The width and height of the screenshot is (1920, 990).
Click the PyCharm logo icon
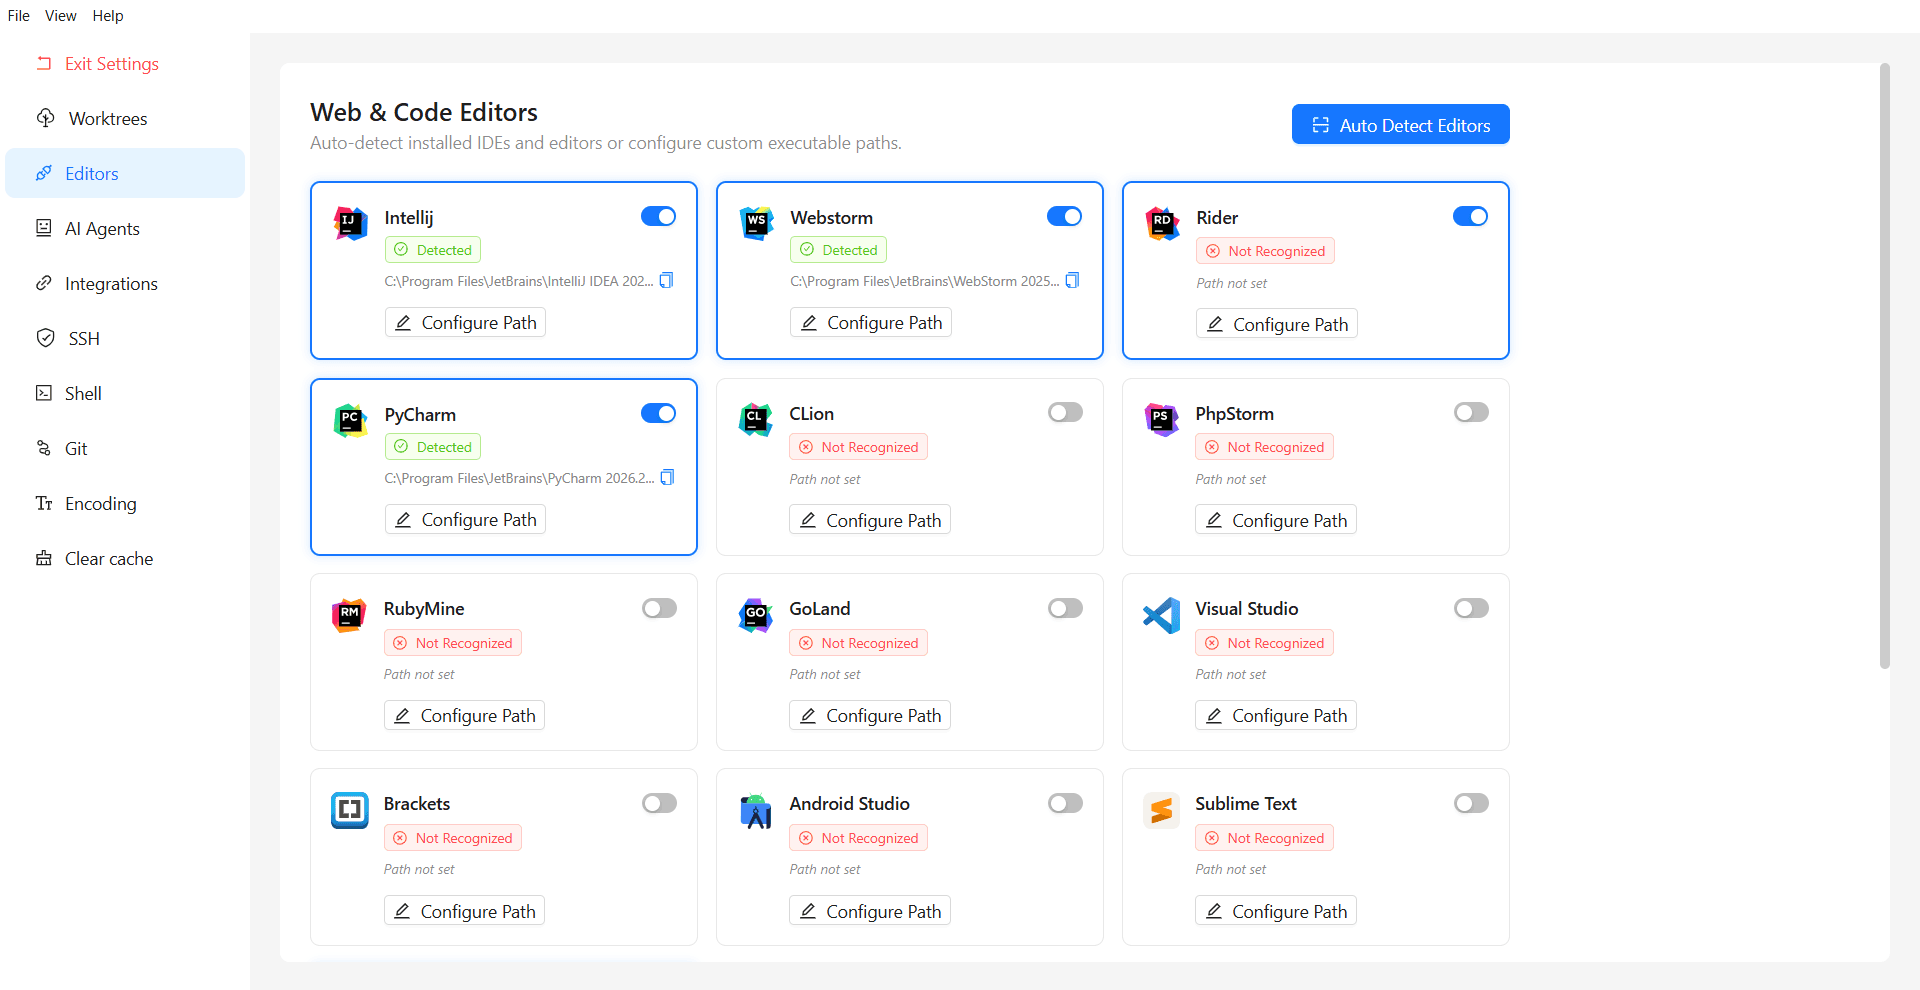coord(350,420)
